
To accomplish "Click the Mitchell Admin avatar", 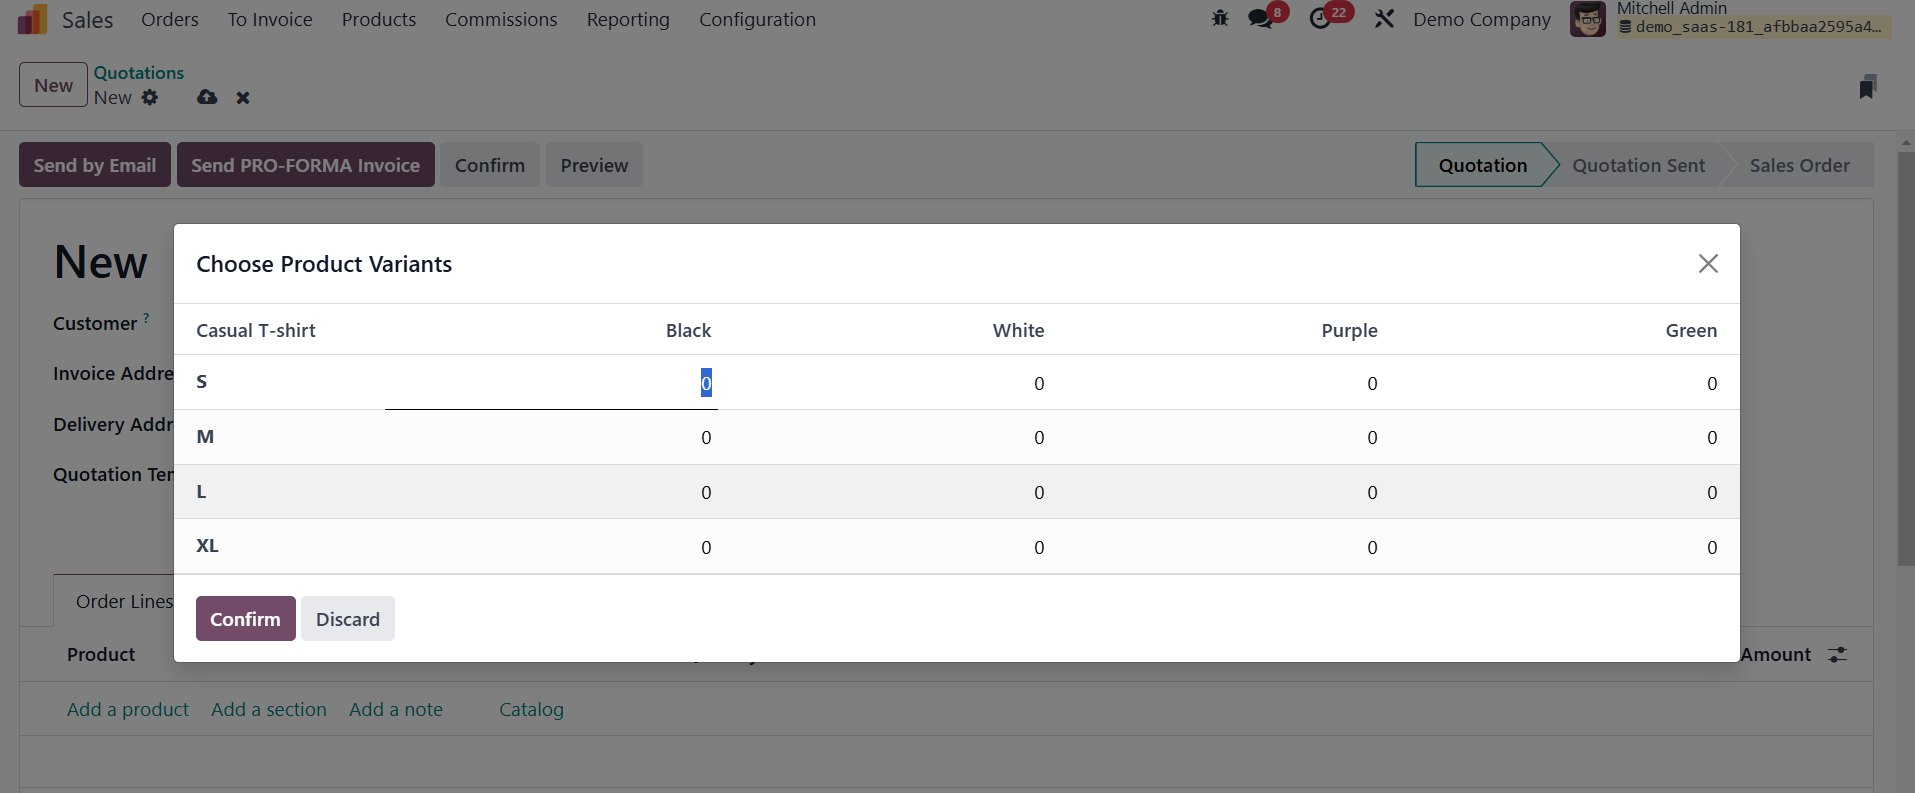I will pyautogui.click(x=1587, y=19).
